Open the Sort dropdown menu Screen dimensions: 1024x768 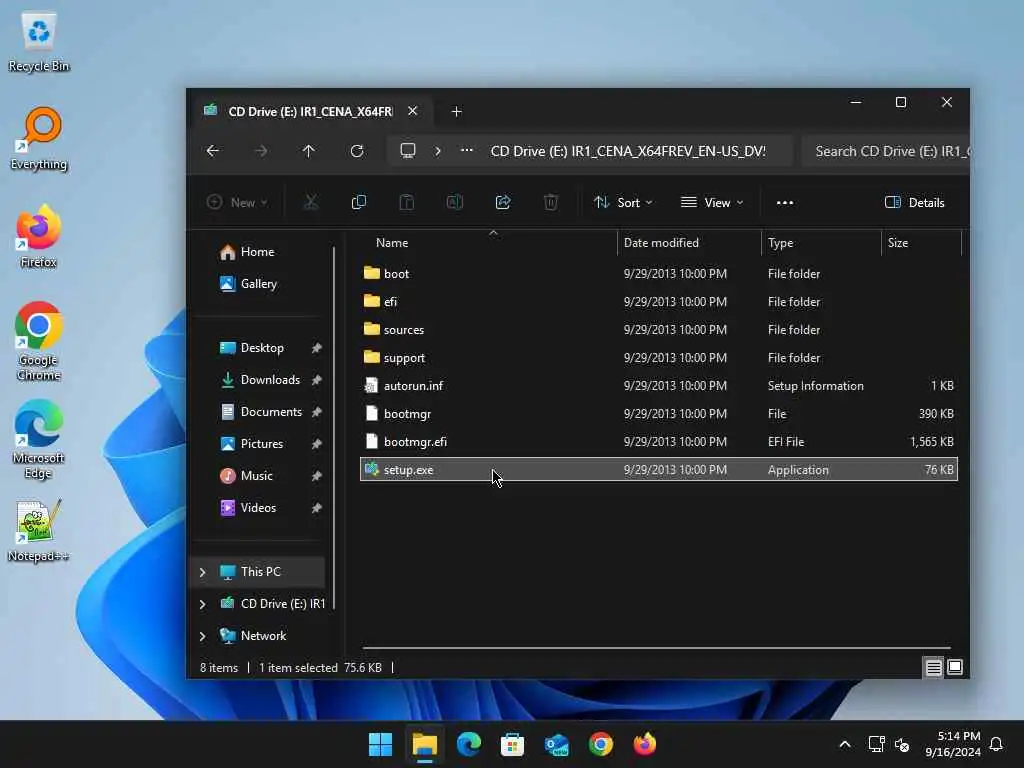pos(623,202)
